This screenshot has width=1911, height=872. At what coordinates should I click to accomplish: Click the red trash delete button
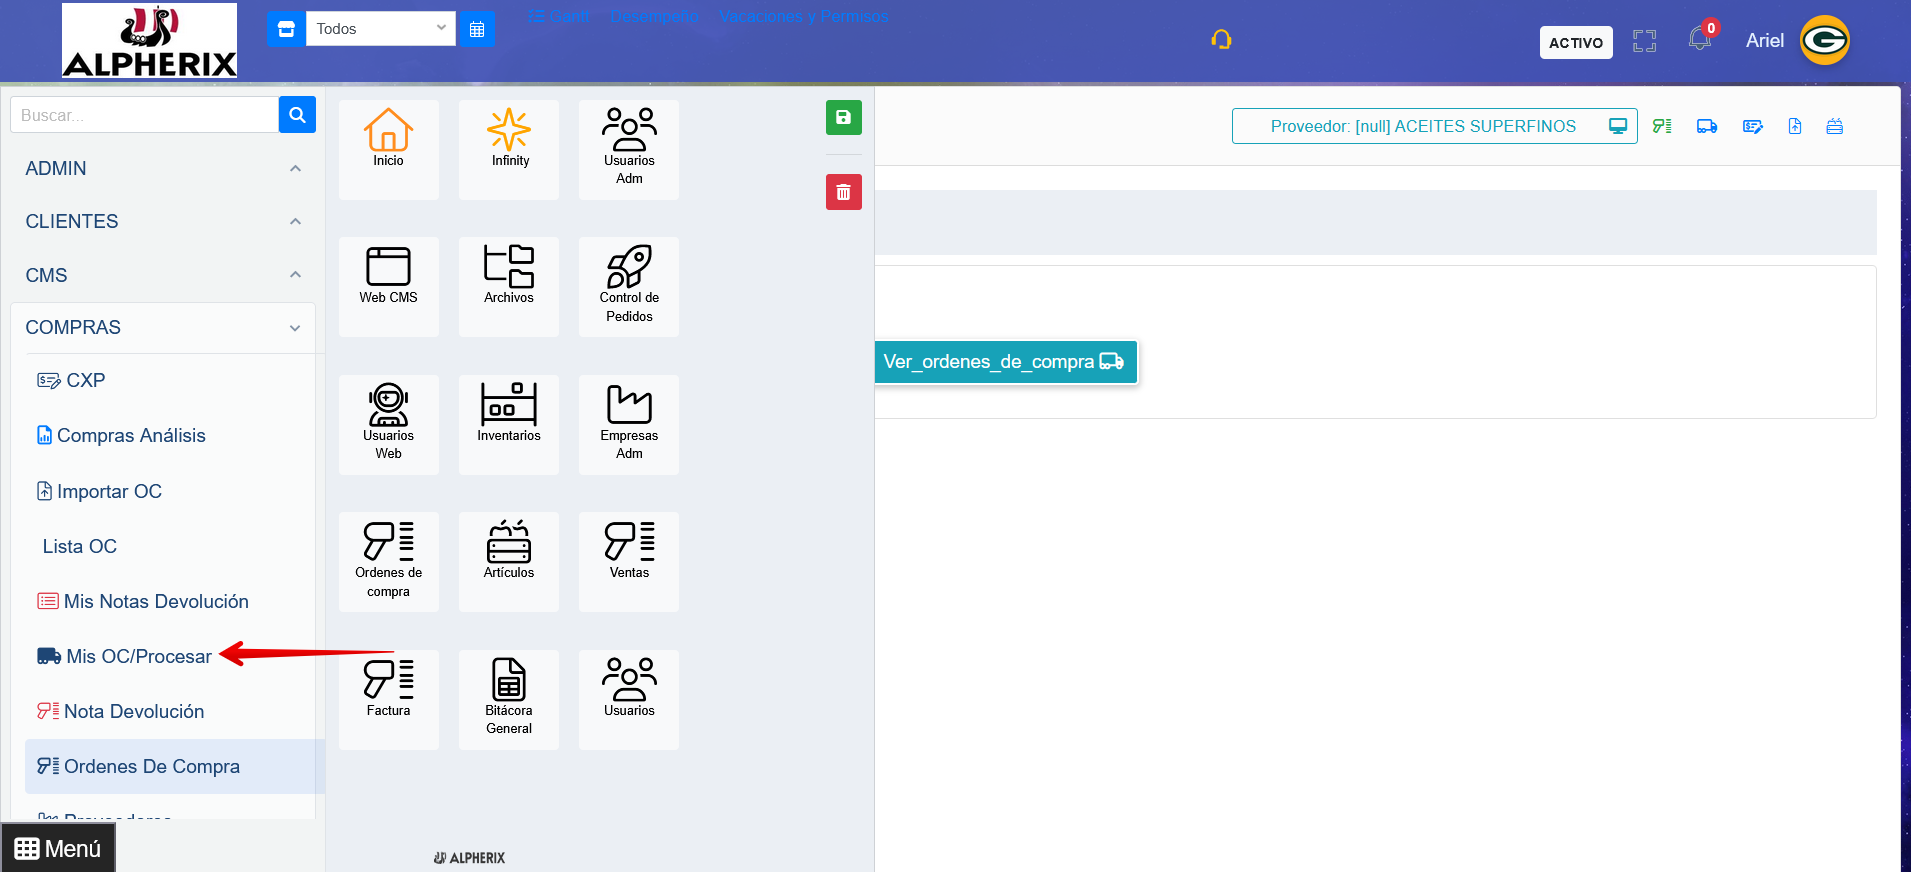point(843,192)
